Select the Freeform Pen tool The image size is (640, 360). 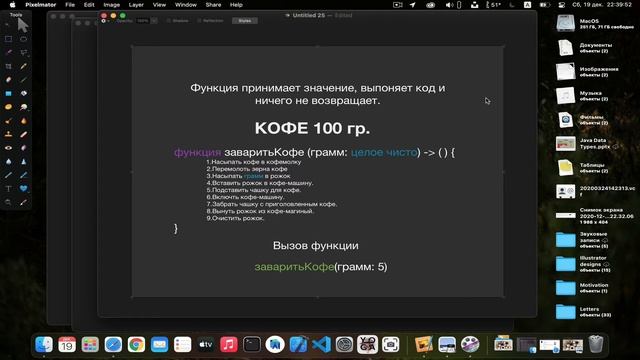click(24, 175)
